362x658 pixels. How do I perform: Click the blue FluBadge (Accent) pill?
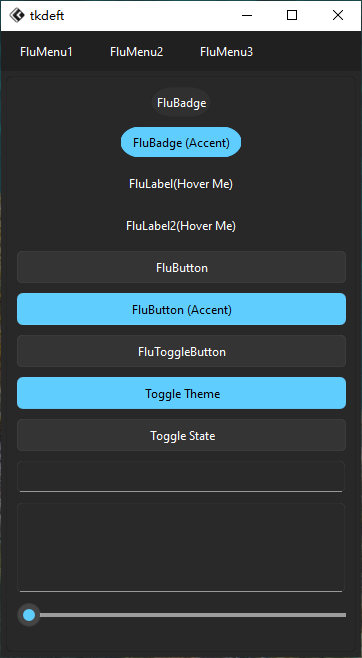click(x=181, y=143)
